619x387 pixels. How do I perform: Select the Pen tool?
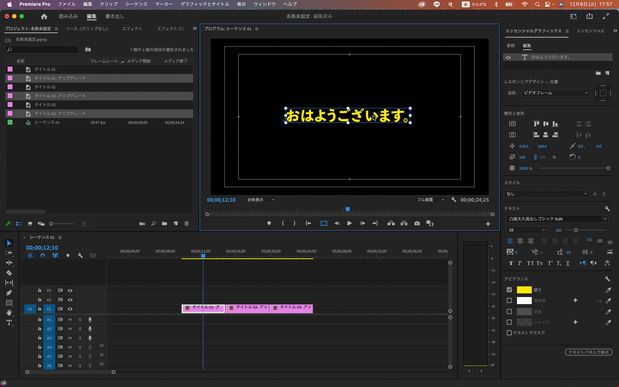pos(9,293)
